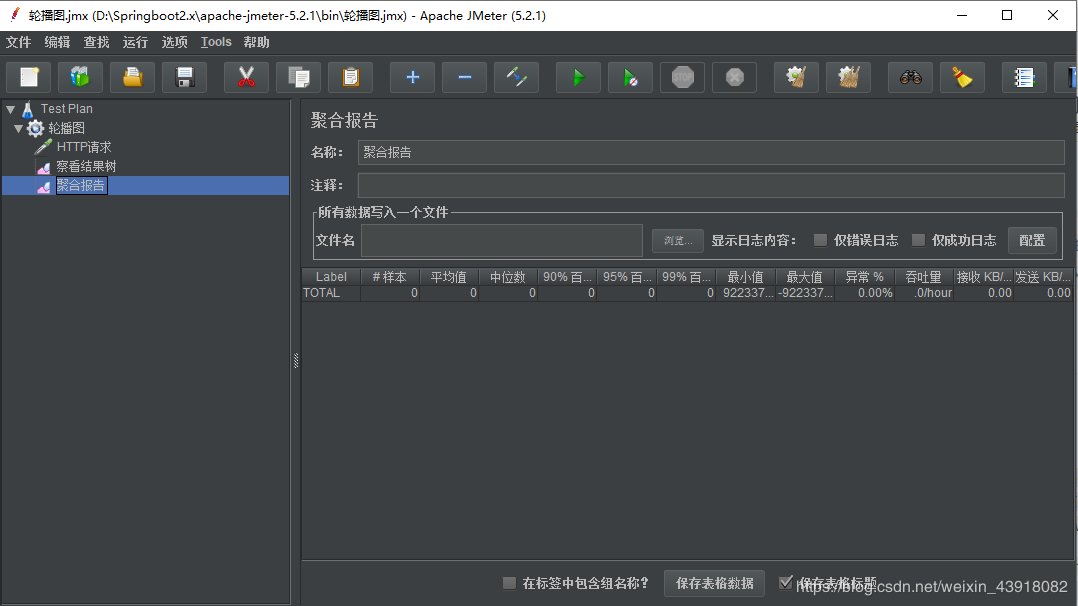Open the 运行 menu
The width and height of the screenshot is (1078, 606).
(135, 42)
